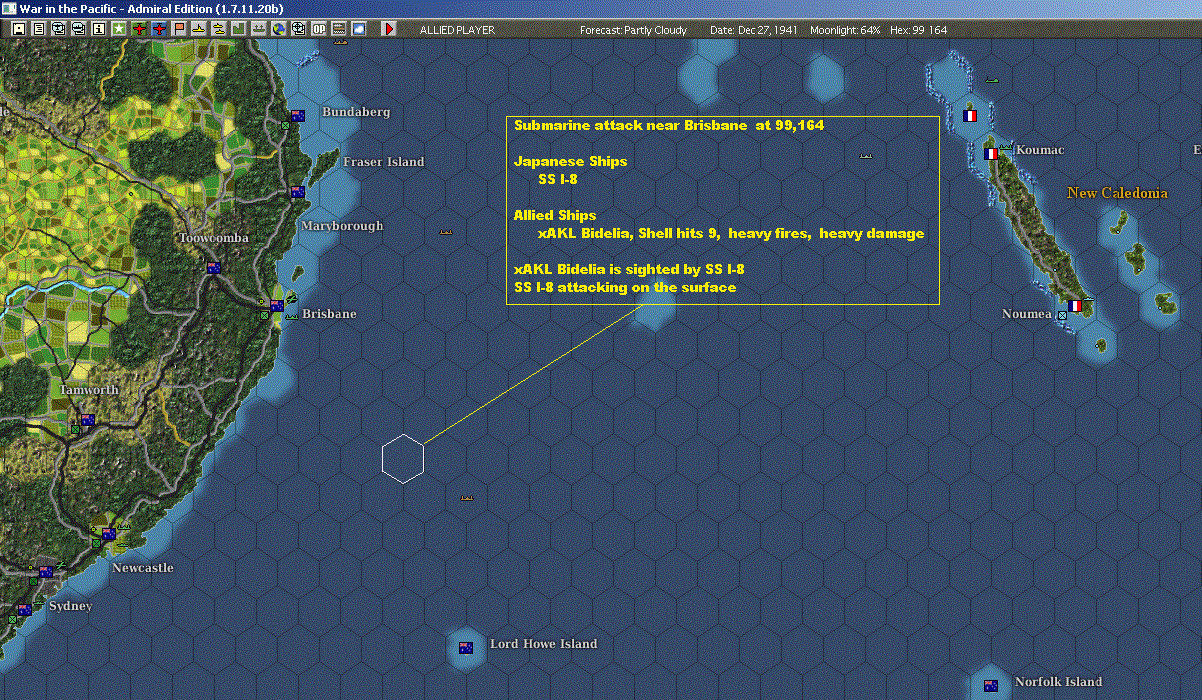Click the information 'i' toolbar icon
Viewport: 1202px width, 700px height.
click(x=98, y=29)
